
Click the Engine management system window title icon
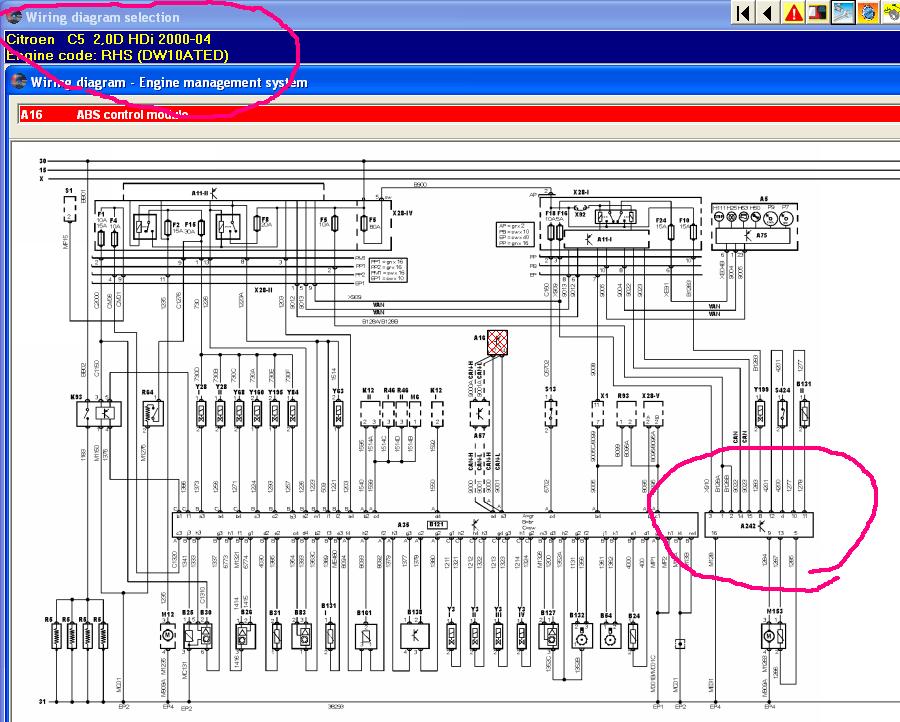tap(19, 81)
